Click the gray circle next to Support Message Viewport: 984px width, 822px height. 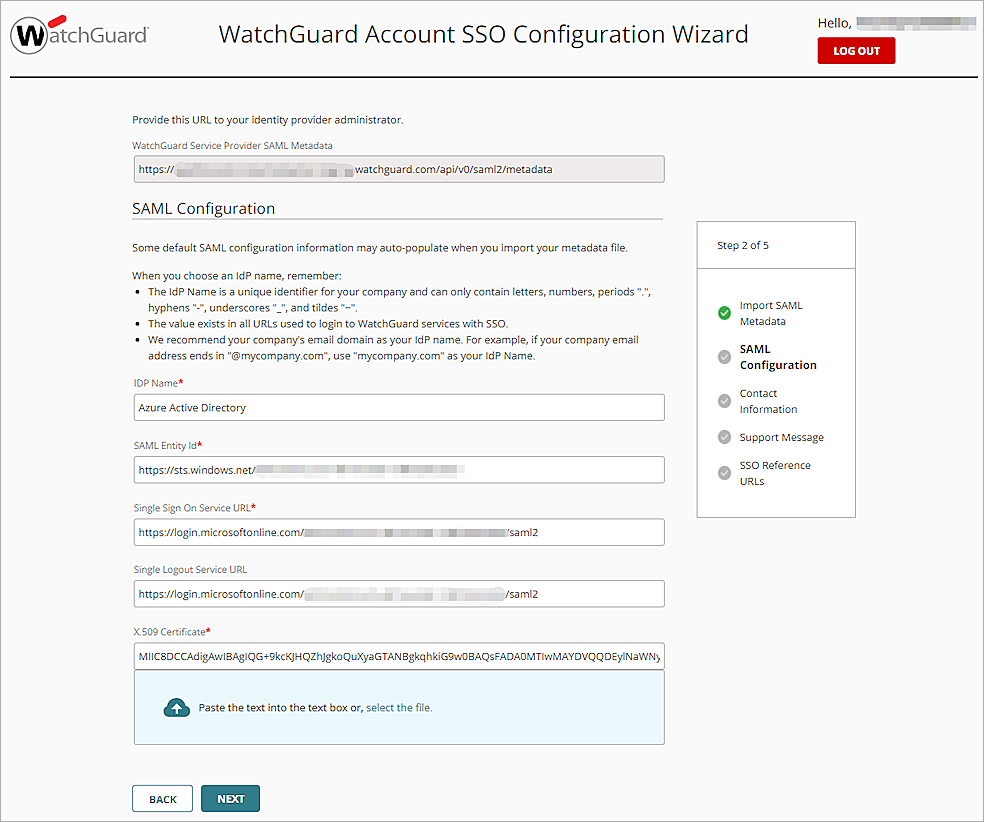pos(724,437)
